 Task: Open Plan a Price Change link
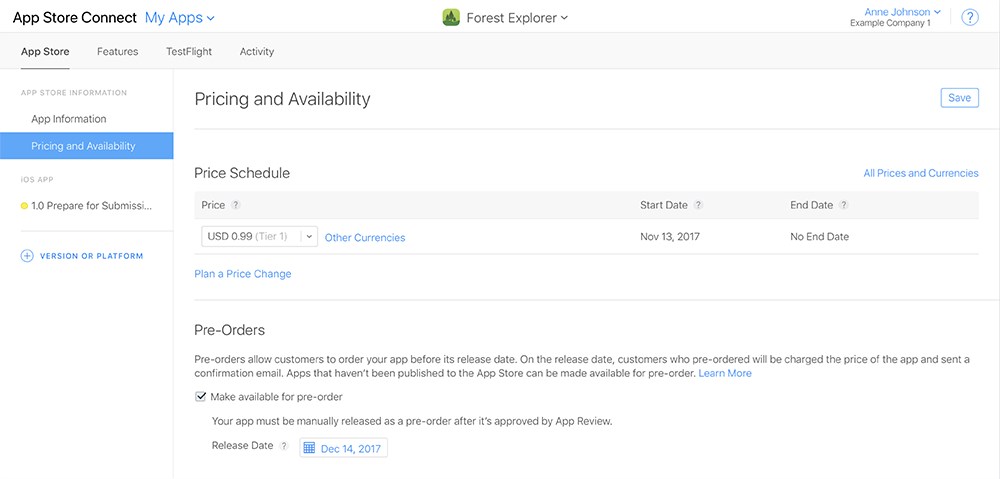242,274
